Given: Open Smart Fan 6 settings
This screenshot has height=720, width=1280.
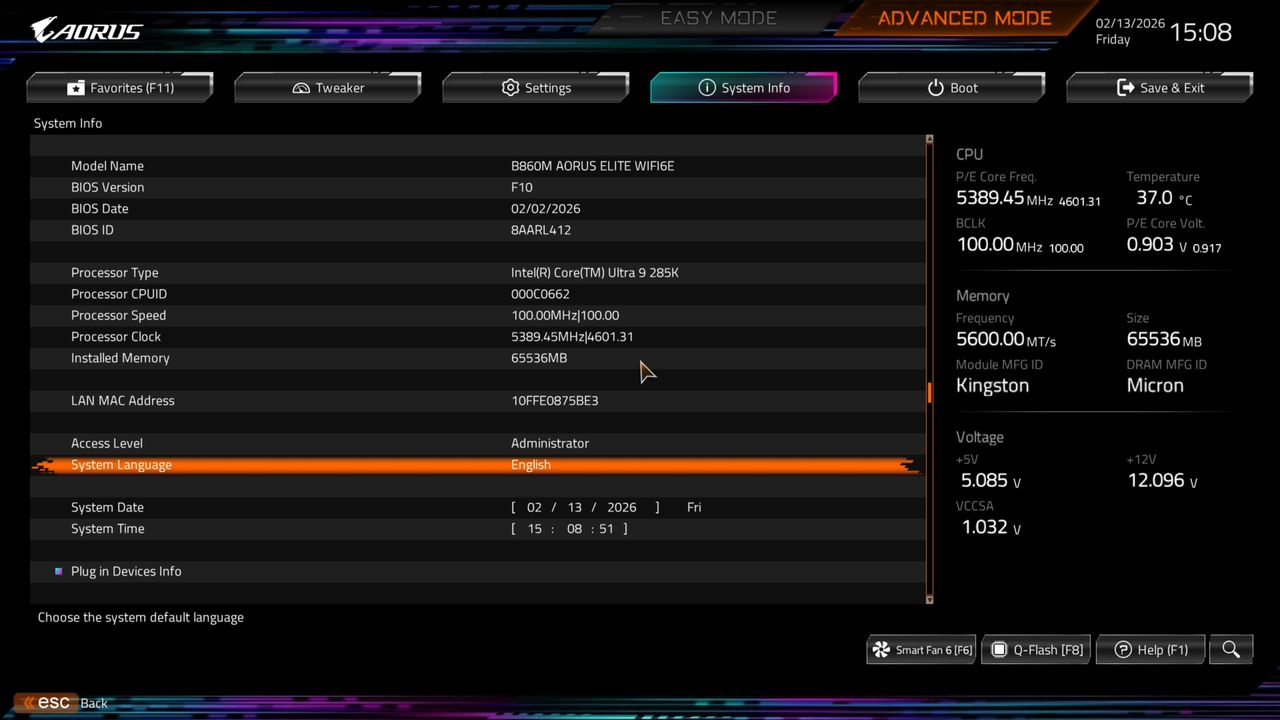Looking at the screenshot, I should click(919, 649).
